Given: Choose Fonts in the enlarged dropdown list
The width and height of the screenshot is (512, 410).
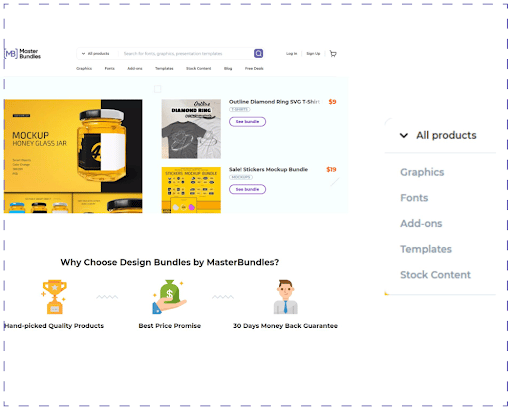Looking at the screenshot, I should tap(414, 198).
